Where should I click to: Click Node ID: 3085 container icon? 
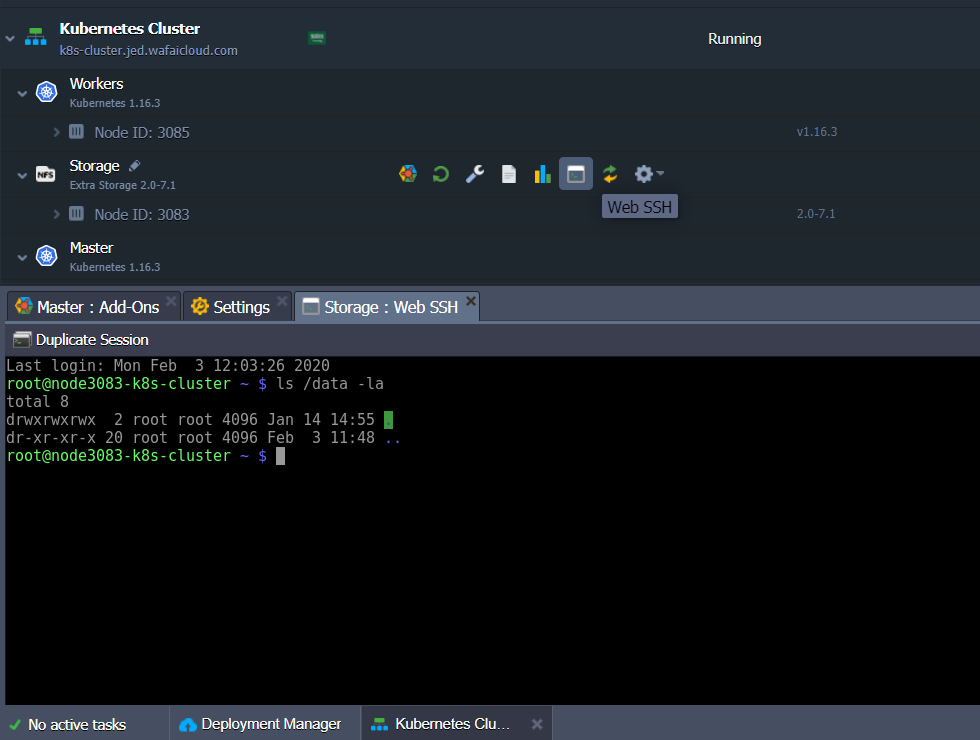click(76, 131)
